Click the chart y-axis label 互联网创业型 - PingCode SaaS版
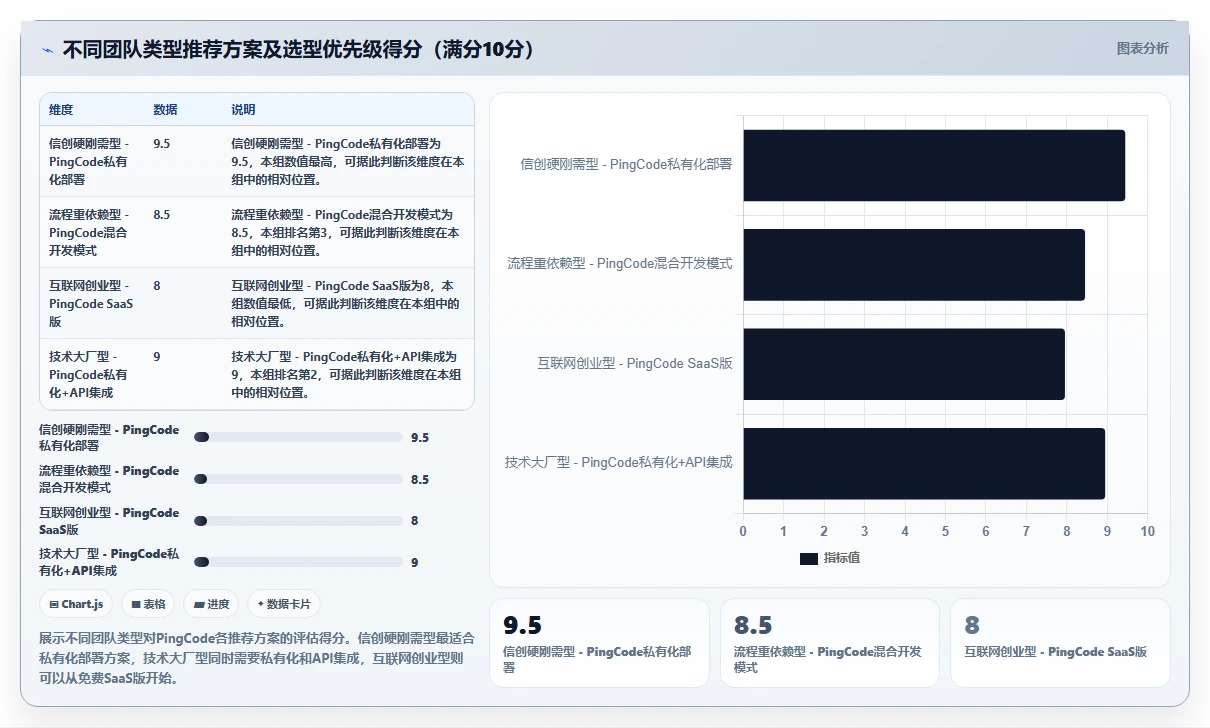Screen dimensions: 1210x728 pyautogui.click(x=635, y=363)
